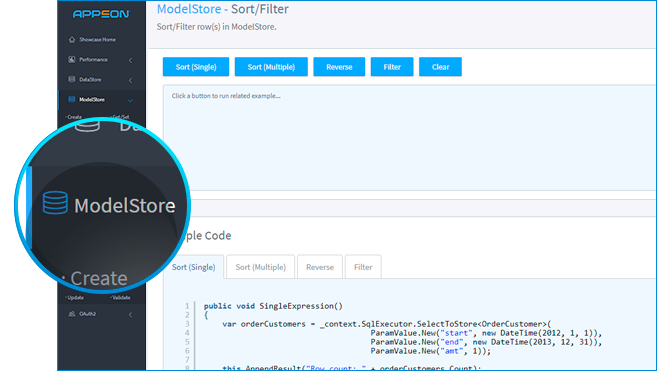Run the blue Filter example button

click(392, 67)
